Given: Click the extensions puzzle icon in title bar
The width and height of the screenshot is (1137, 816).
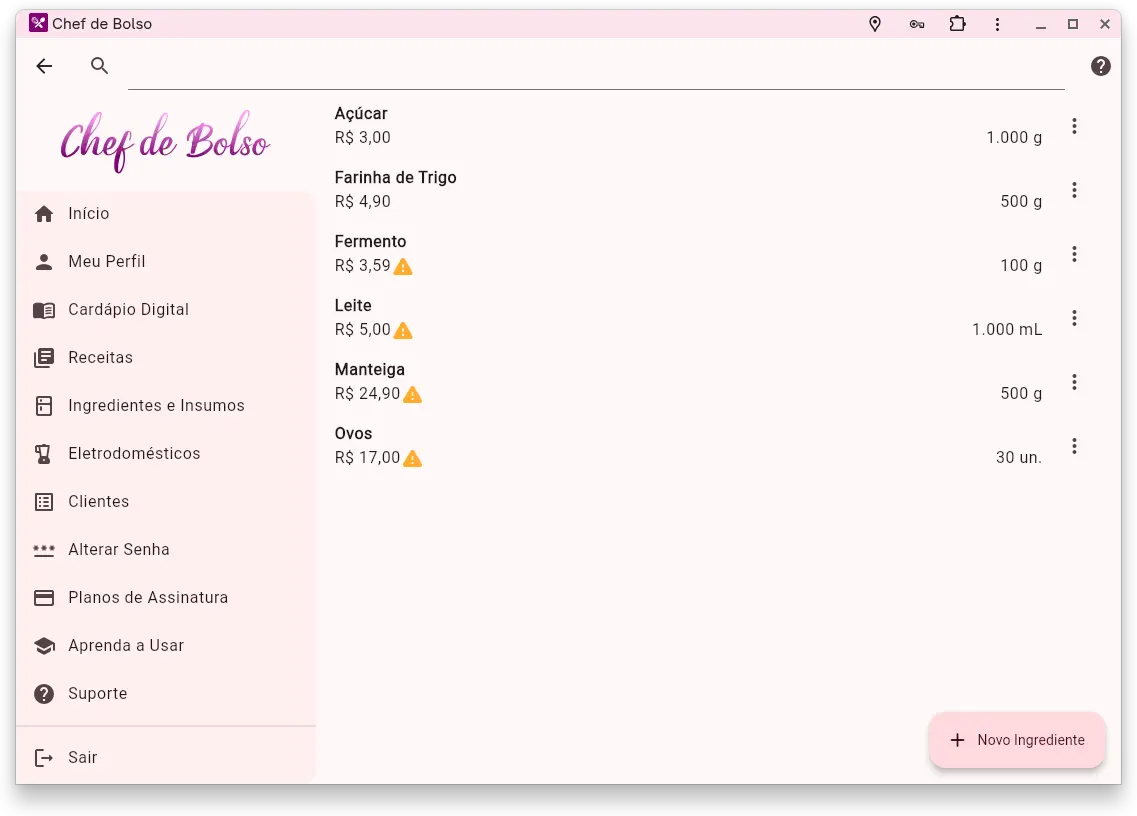Looking at the screenshot, I should [x=957, y=24].
